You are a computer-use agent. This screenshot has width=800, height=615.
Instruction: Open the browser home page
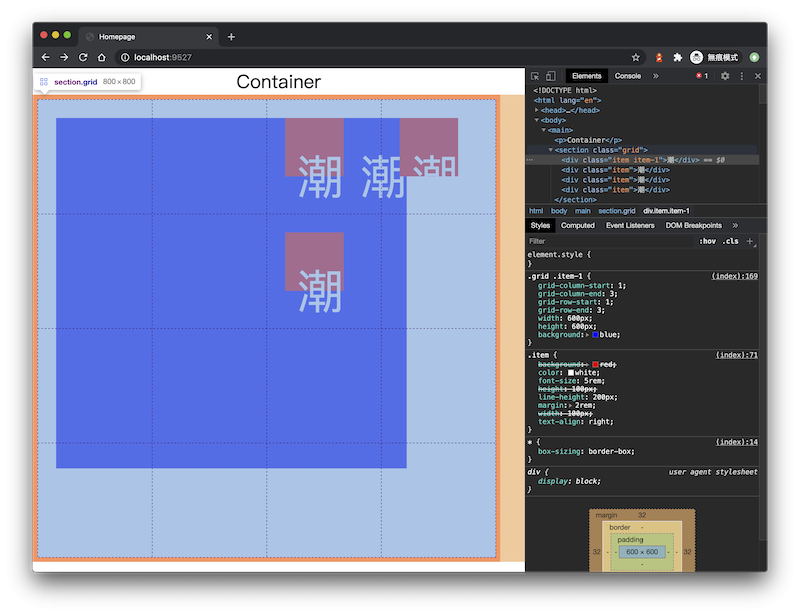(102, 57)
